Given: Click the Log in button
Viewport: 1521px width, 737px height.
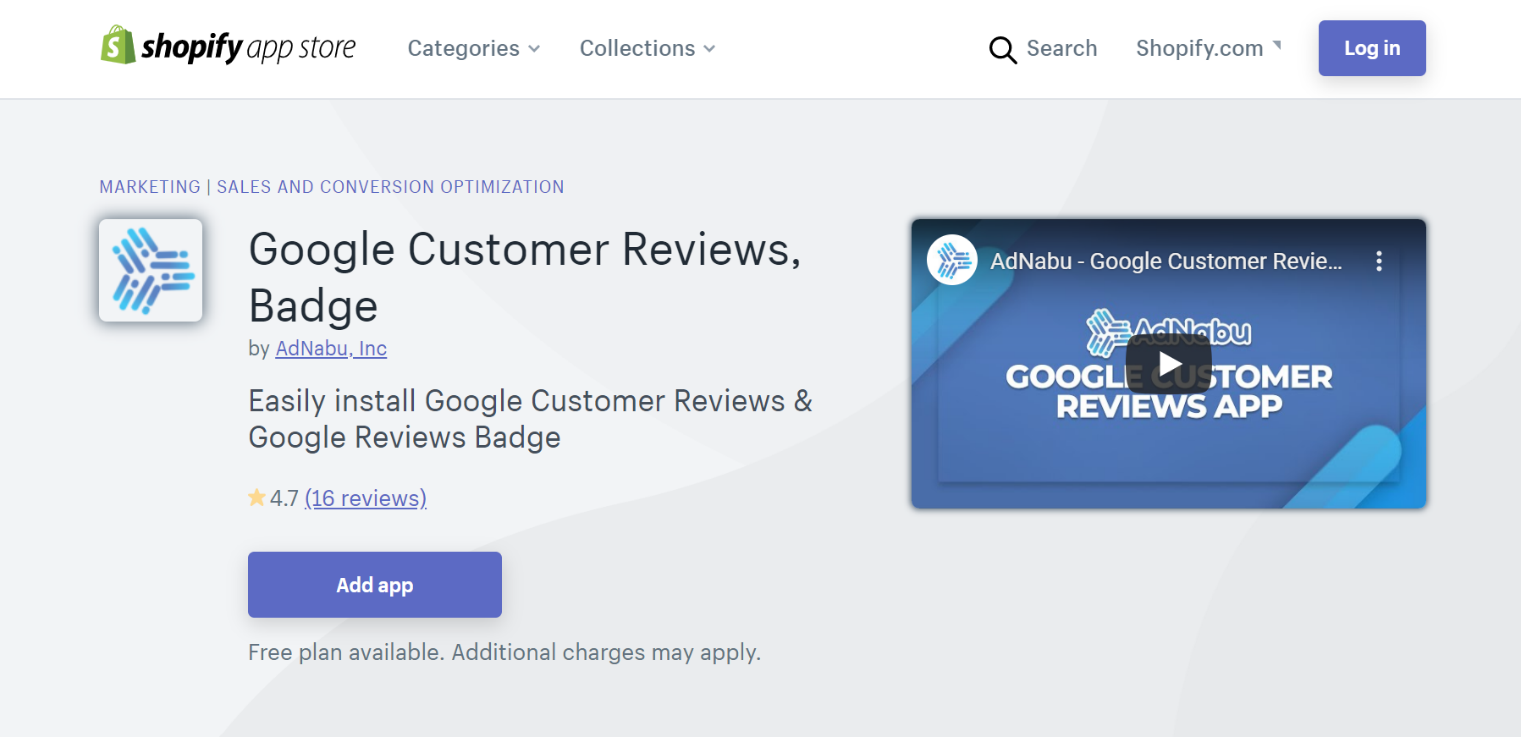Looking at the screenshot, I should pyautogui.click(x=1371, y=48).
